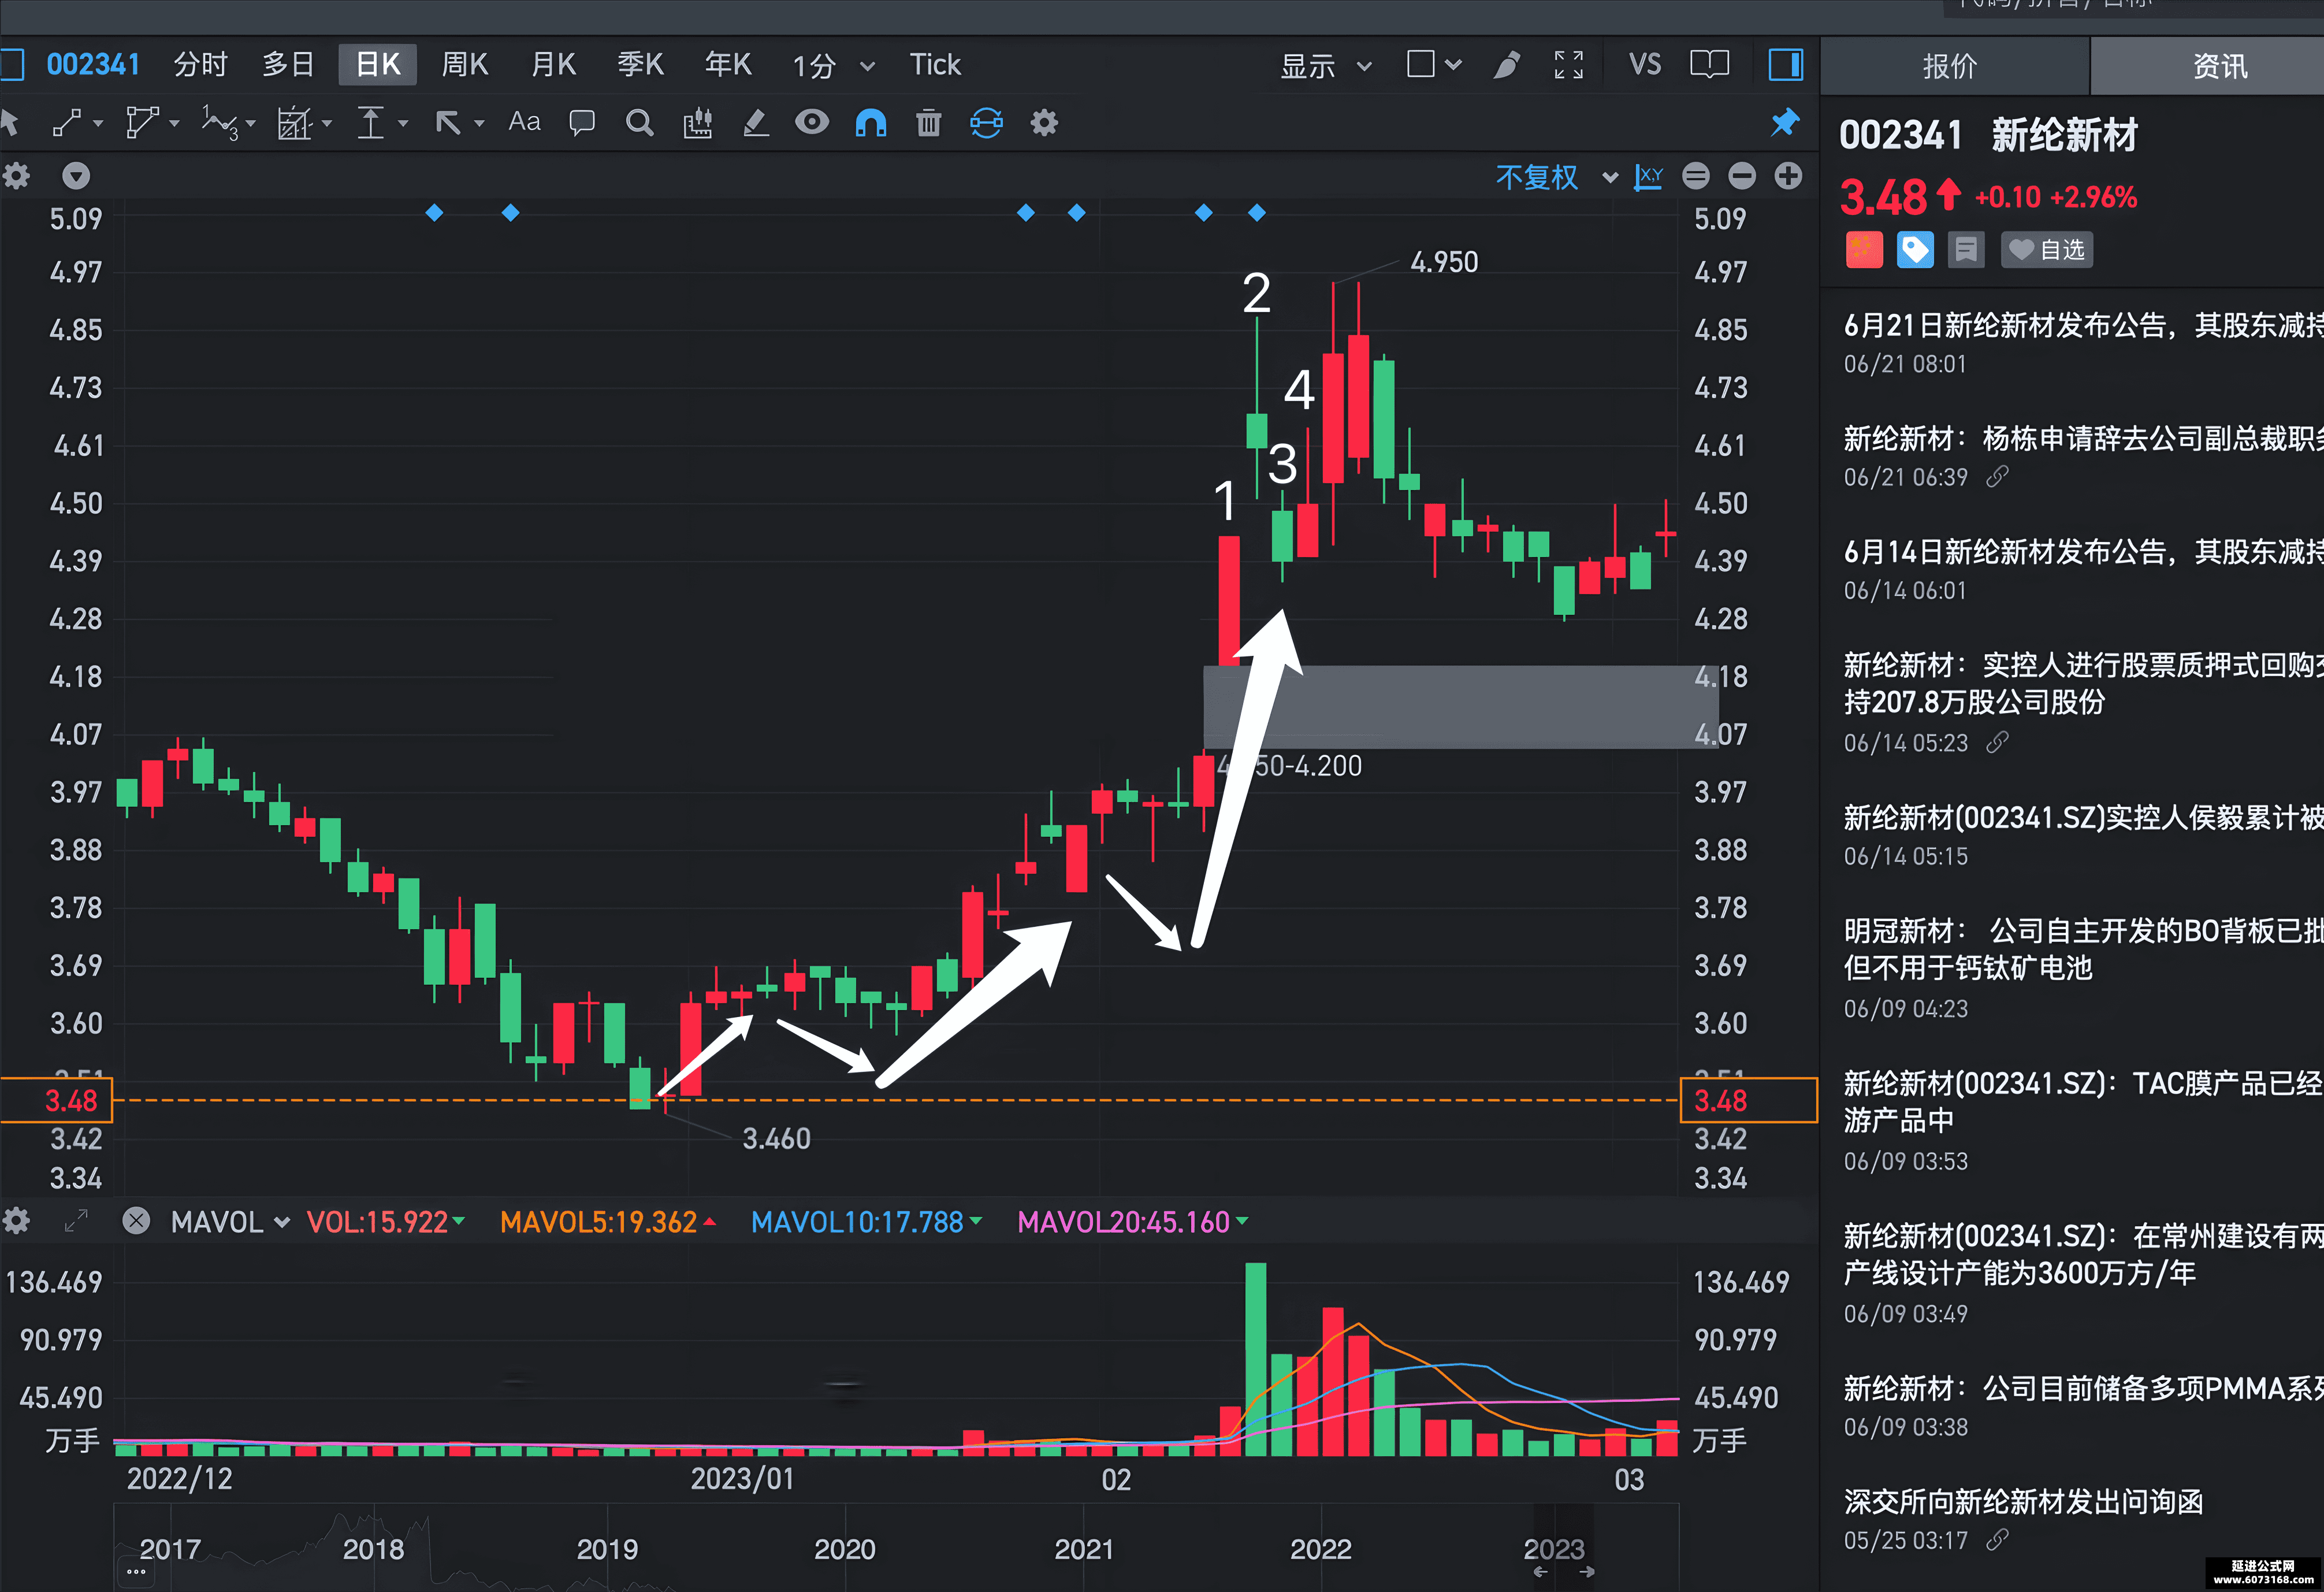This screenshot has height=1592, width=2324.
Task: Add stock to 自选 favorites
Action: [x=2046, y=249]
